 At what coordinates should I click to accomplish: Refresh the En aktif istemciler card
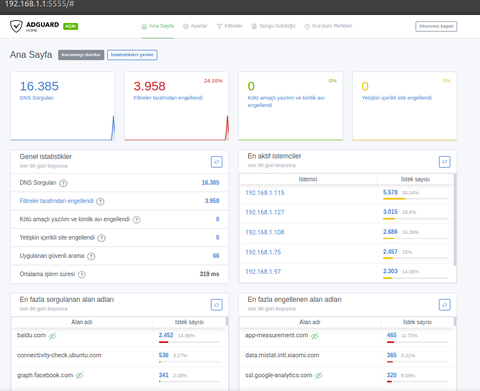click(445, 162)
